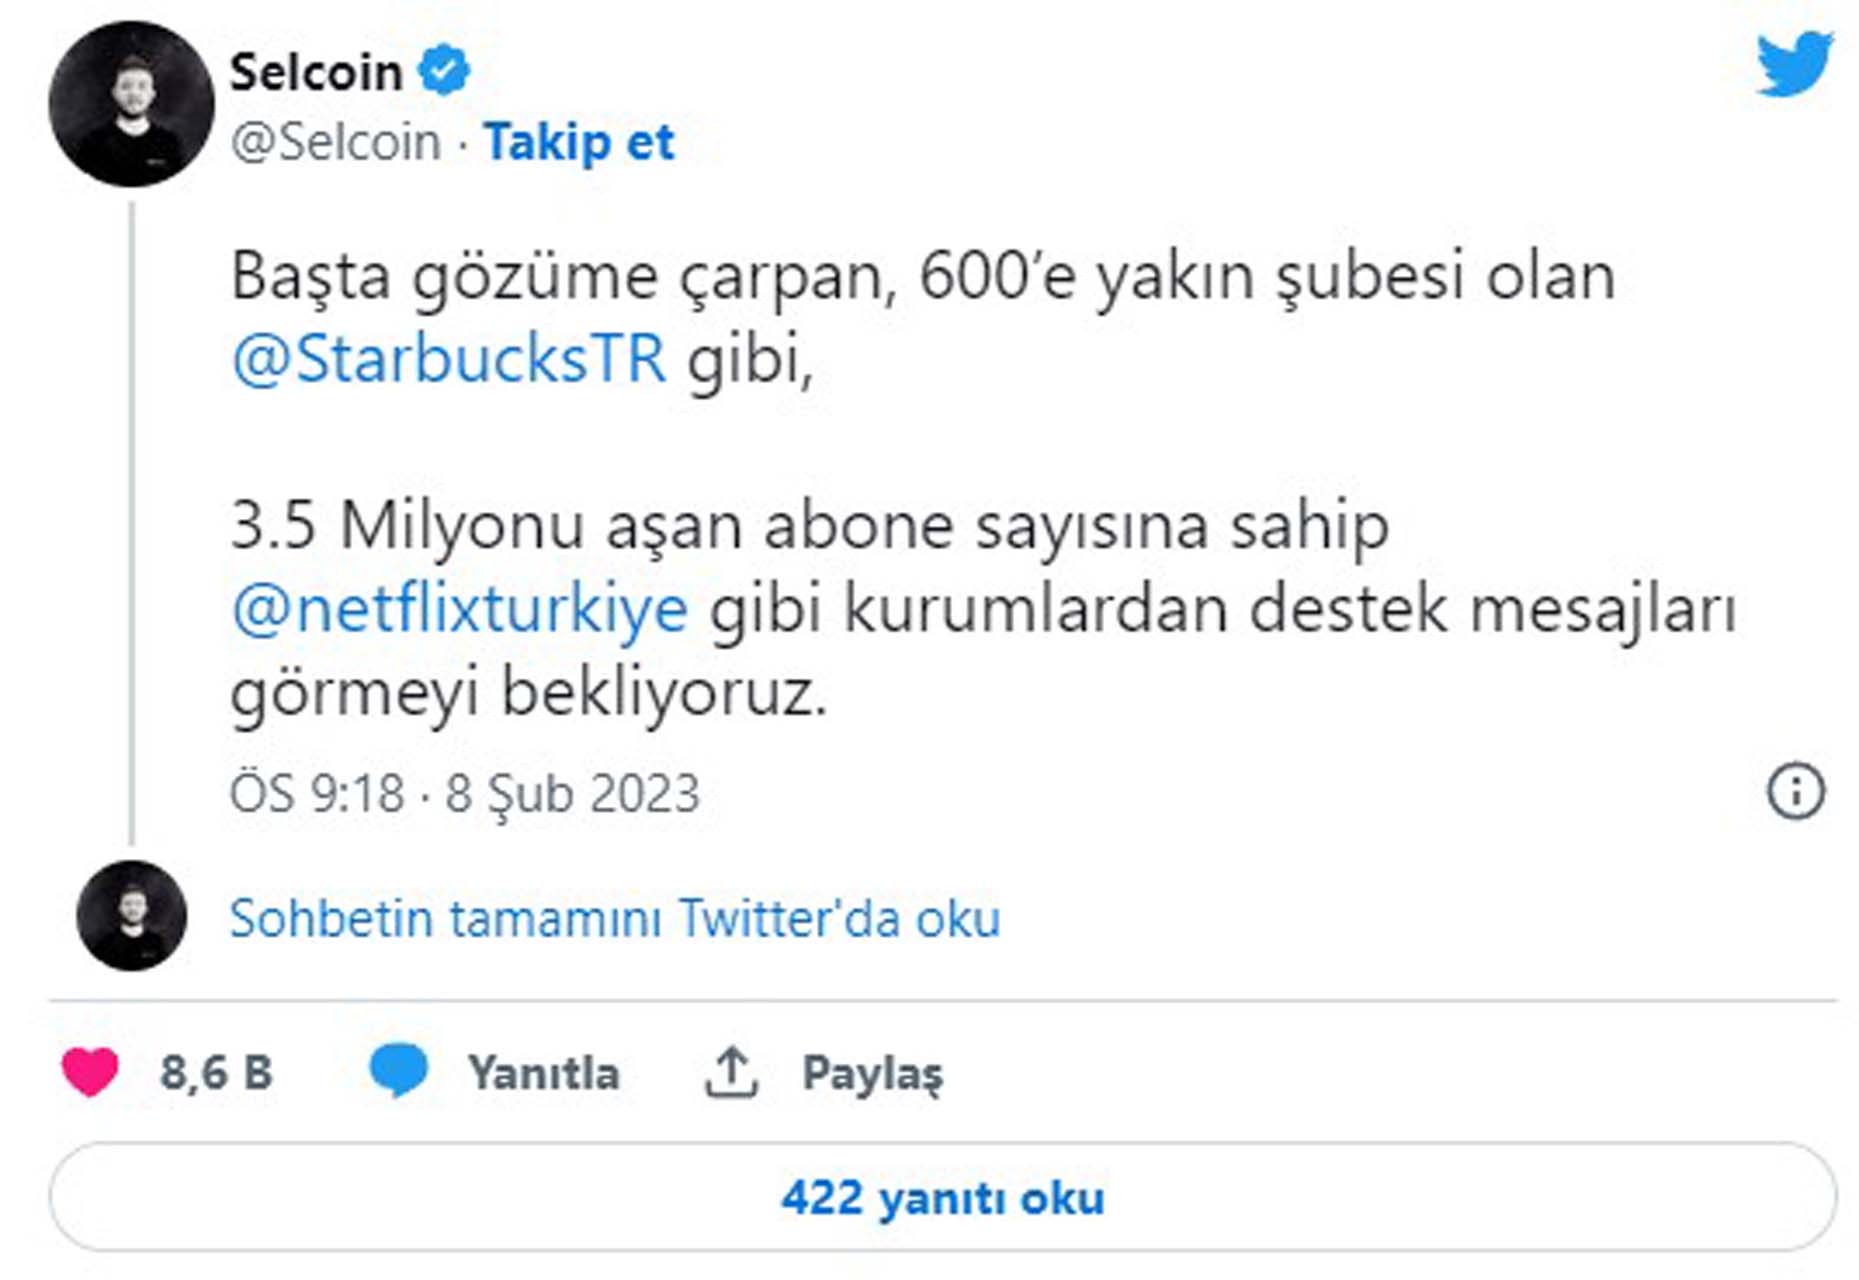This screenshot has width=1859, height=1280.
Task: Click verified checkmark to view verification info
Action: (x=441, y=68)
